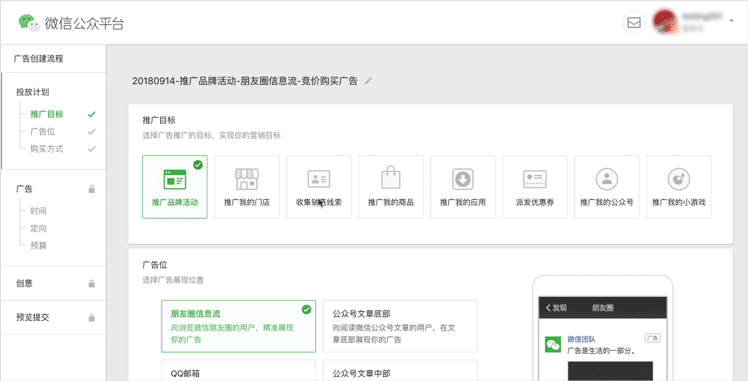Click the lock icon beside 创意

point(92,284)
